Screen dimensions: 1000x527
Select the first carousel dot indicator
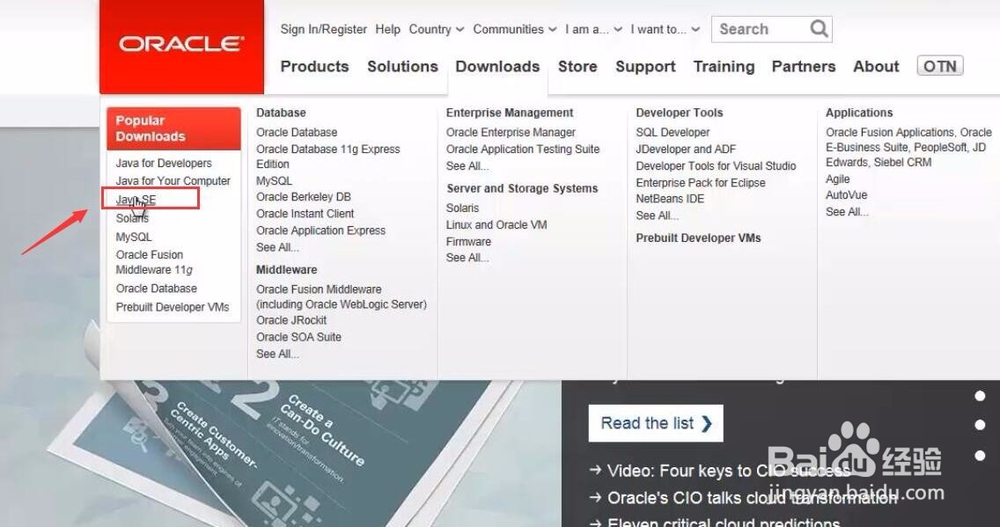[x=980, y=396]
